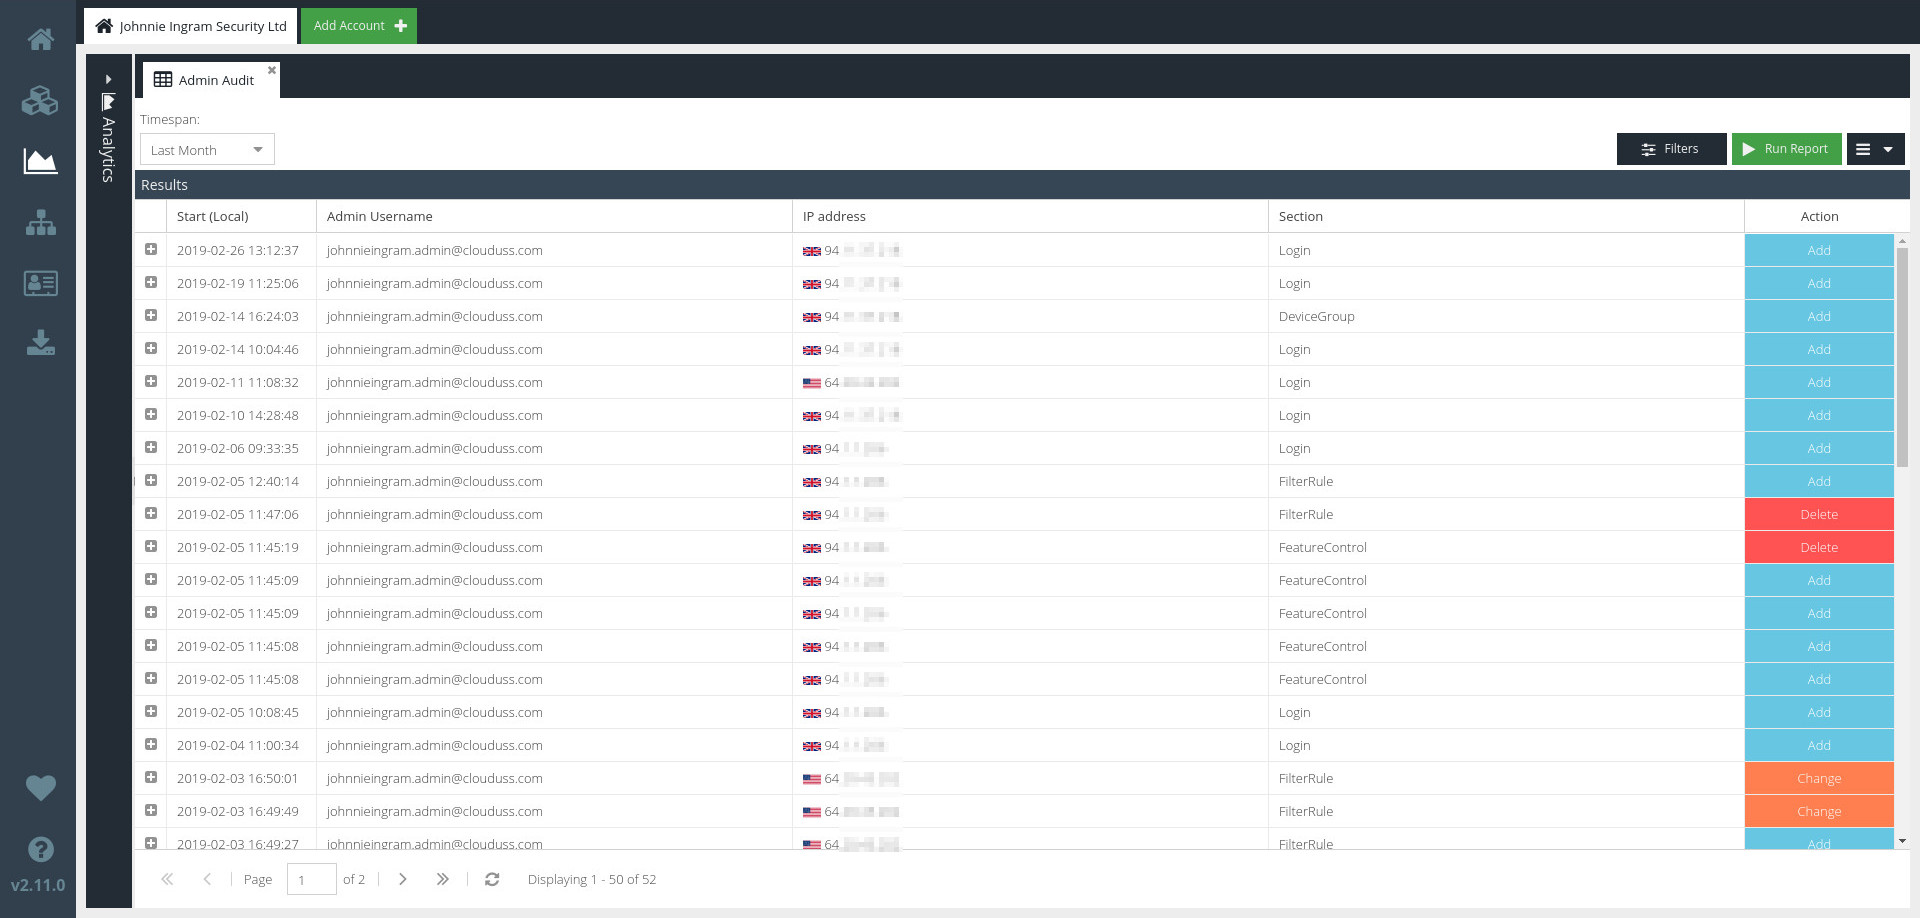Image resolution: width=1920 pixels, height=918 pixels.
Task: Go to next results page
Action: click(x=402, y=879)
